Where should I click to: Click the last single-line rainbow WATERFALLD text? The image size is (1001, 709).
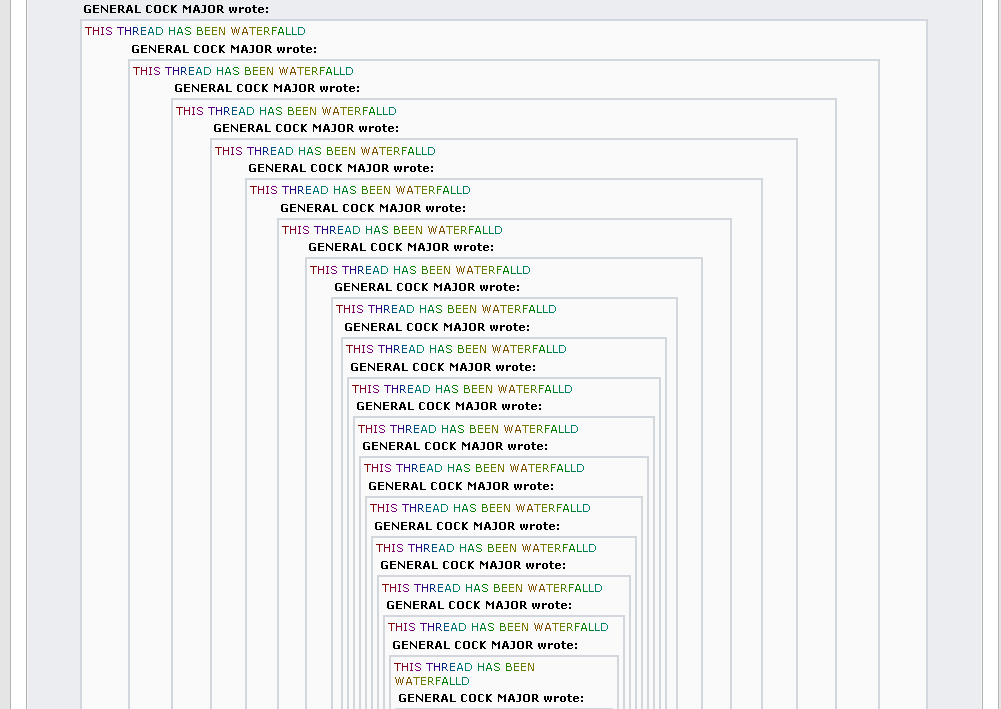click(x=498, y=627)
